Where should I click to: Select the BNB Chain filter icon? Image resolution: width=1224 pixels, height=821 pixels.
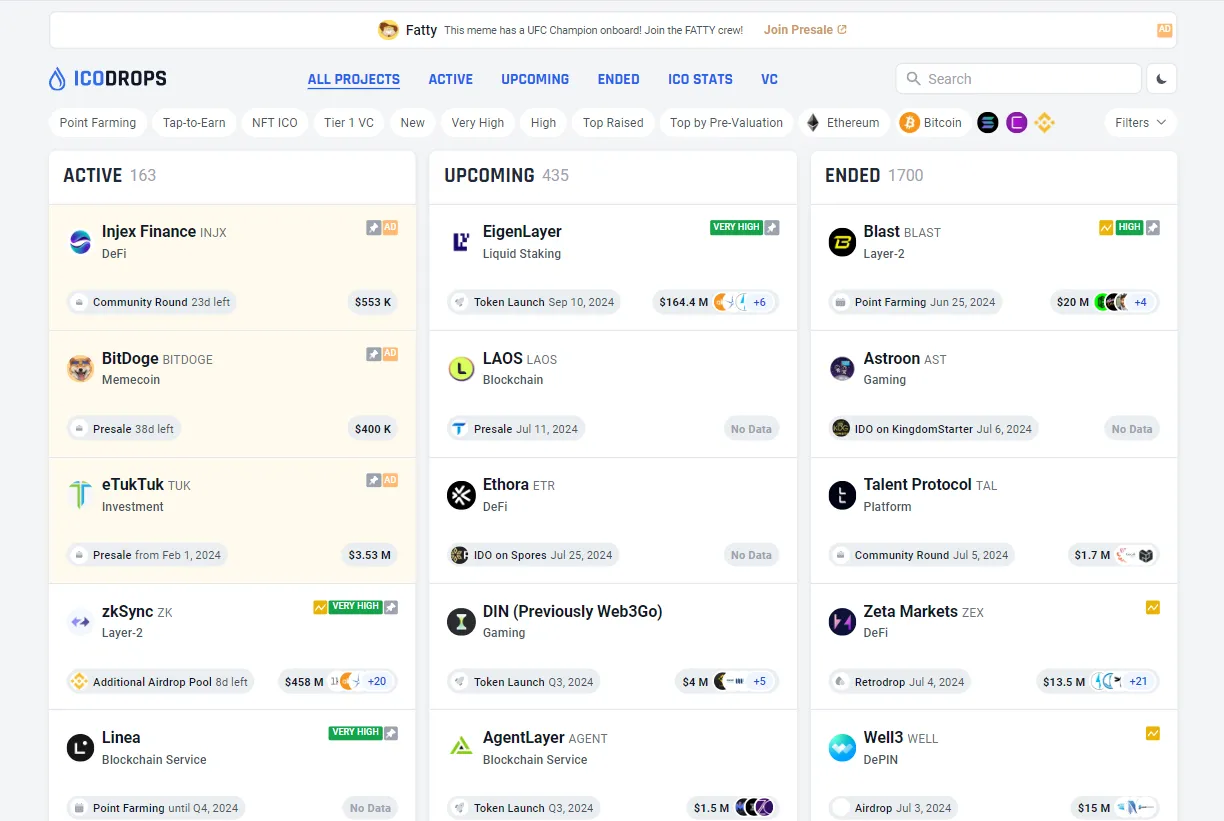[1045, 122]
